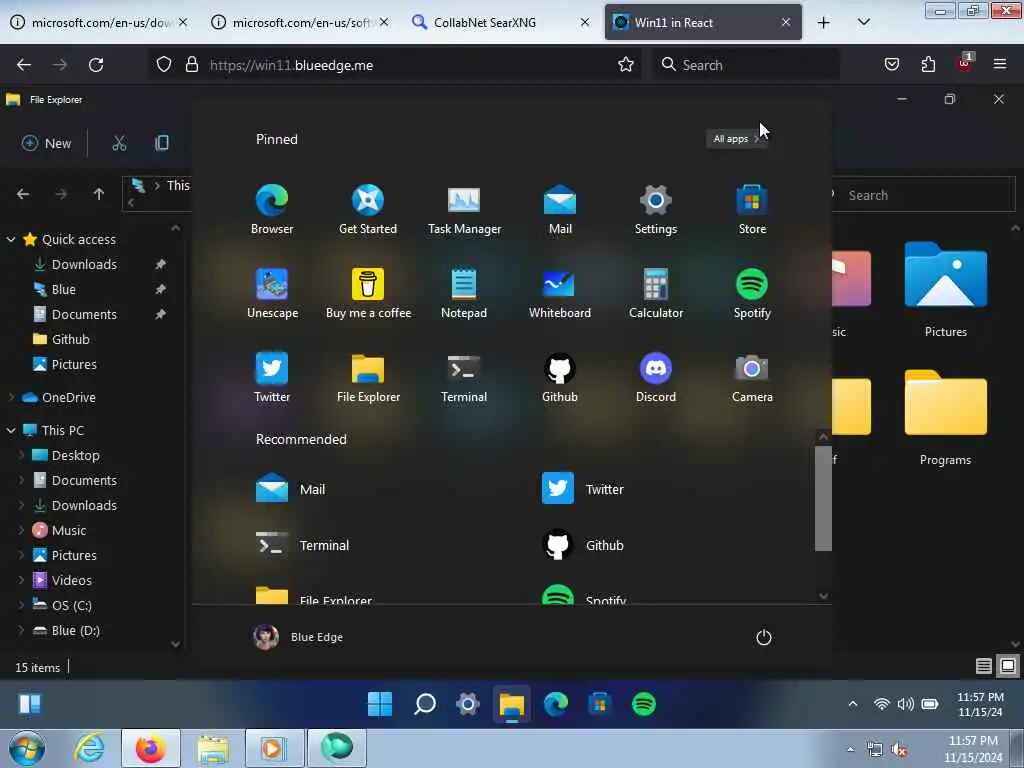Open Spotify from the Win11 taskbar
This screenshot has height=768, width=1024.
click(x=644, y=704)
